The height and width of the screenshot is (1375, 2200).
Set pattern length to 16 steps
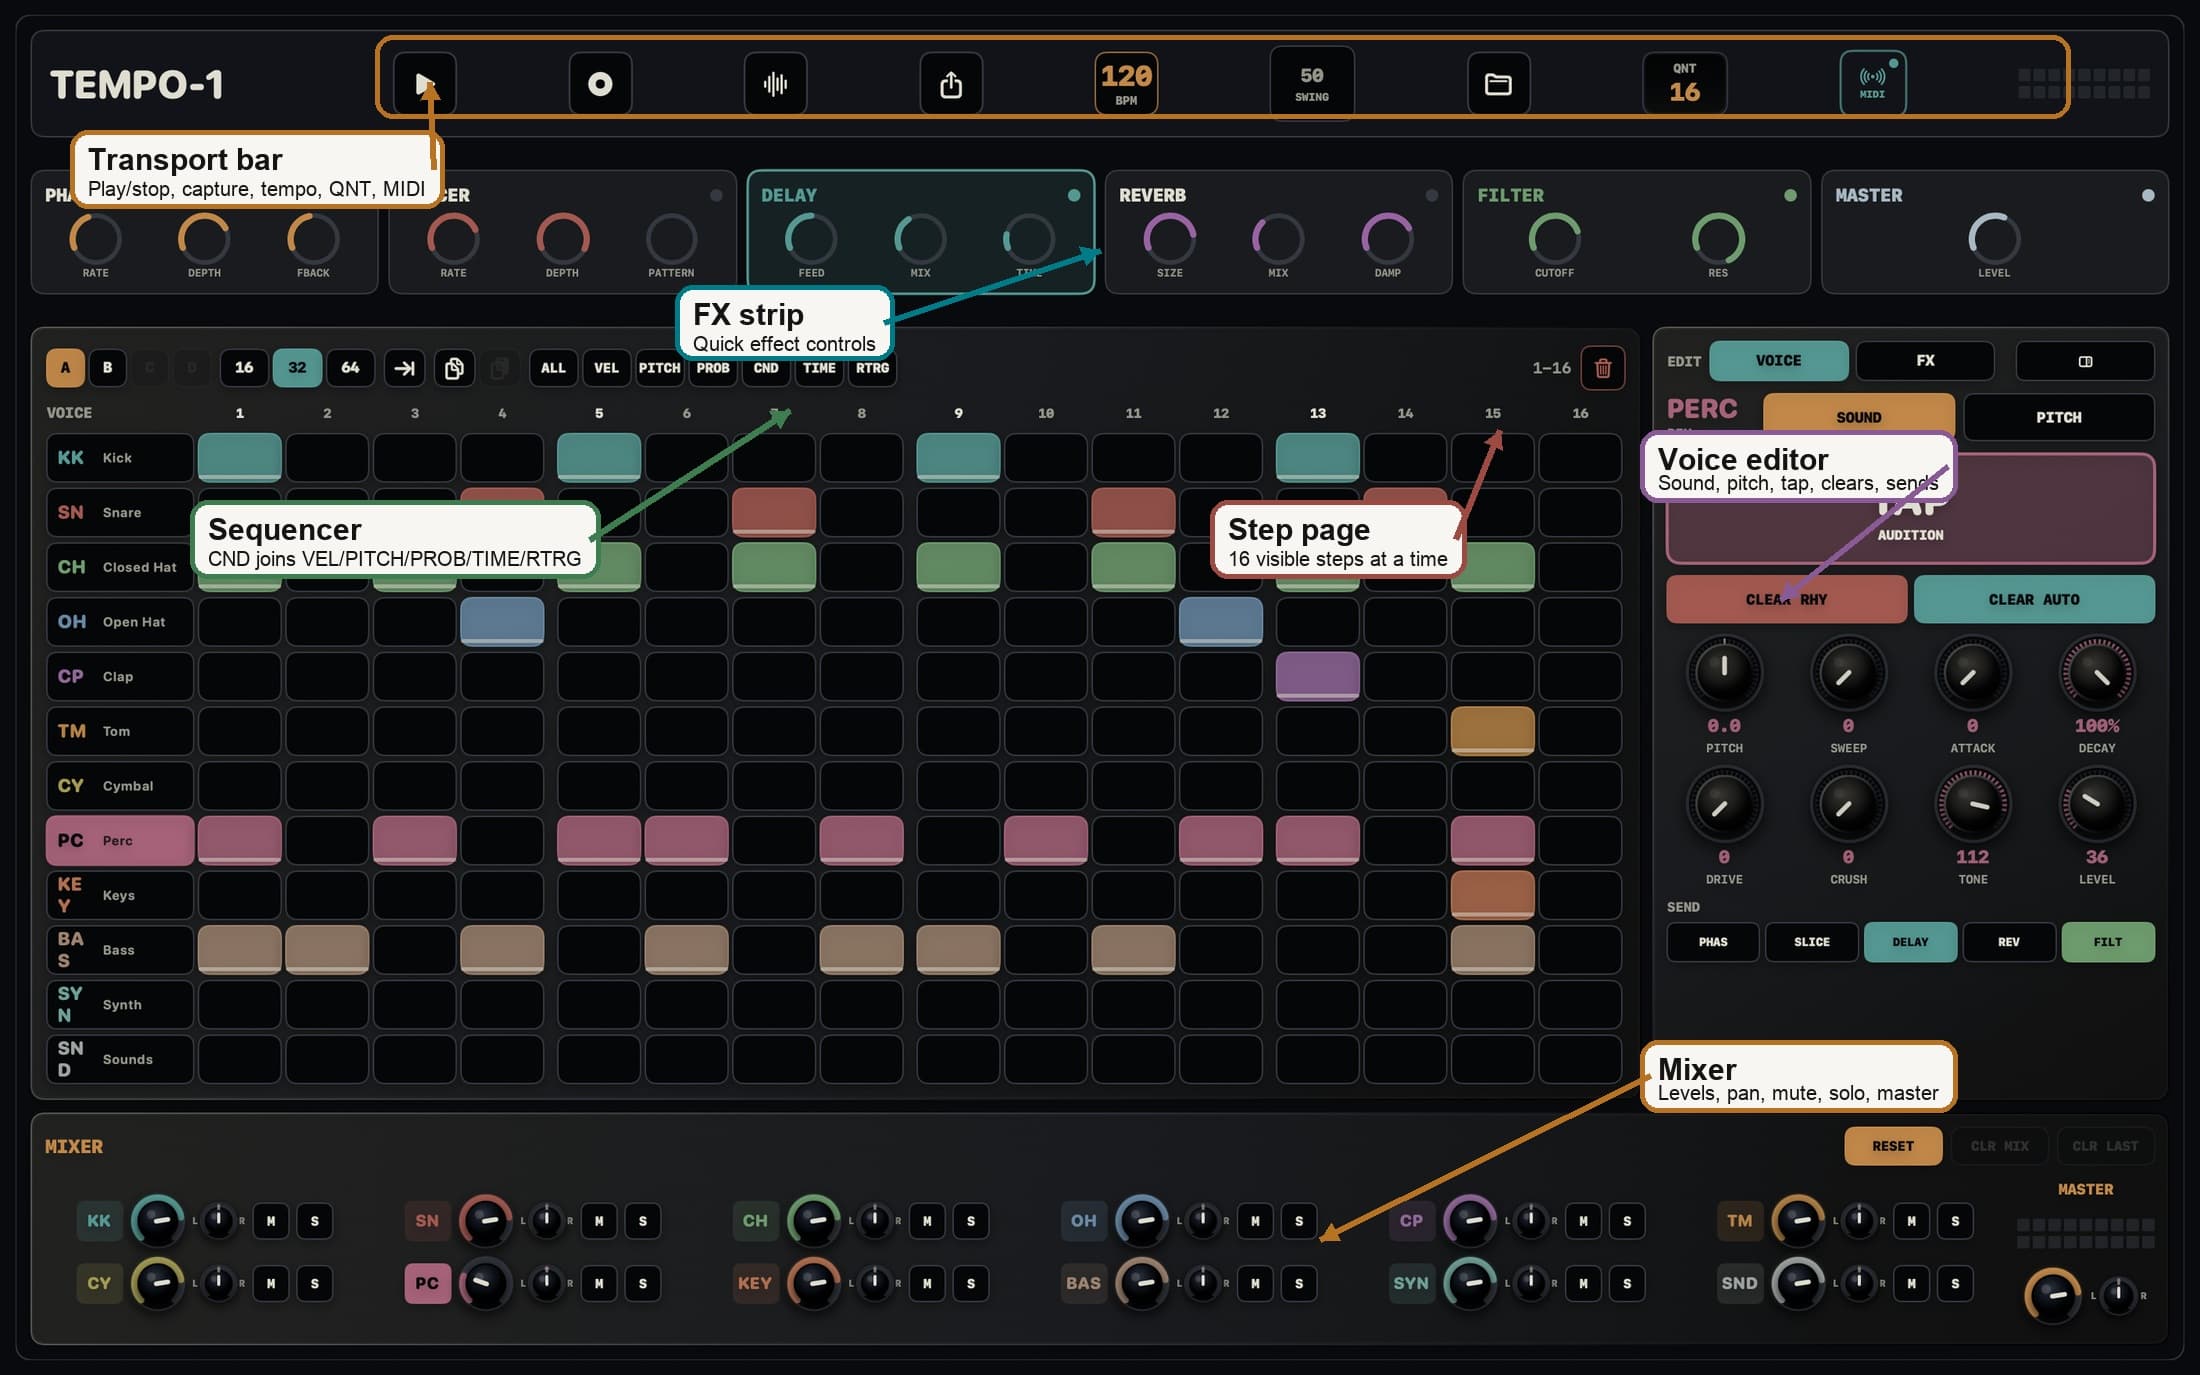(244, 368)
